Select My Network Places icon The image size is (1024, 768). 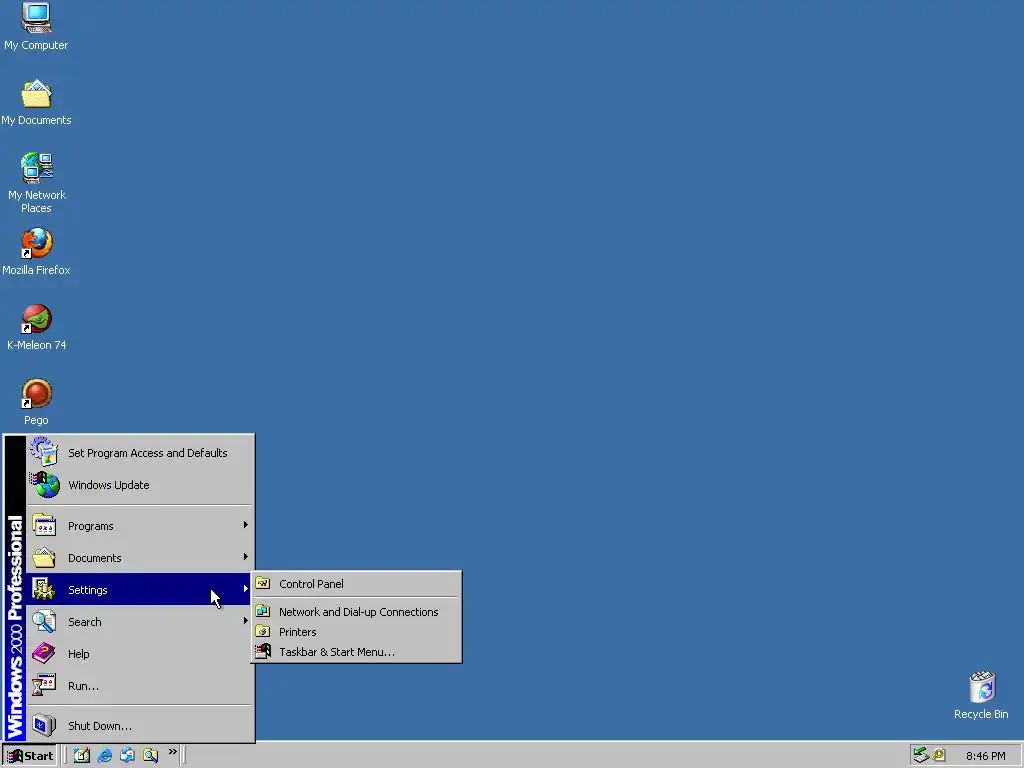click(x=37, y=182)
